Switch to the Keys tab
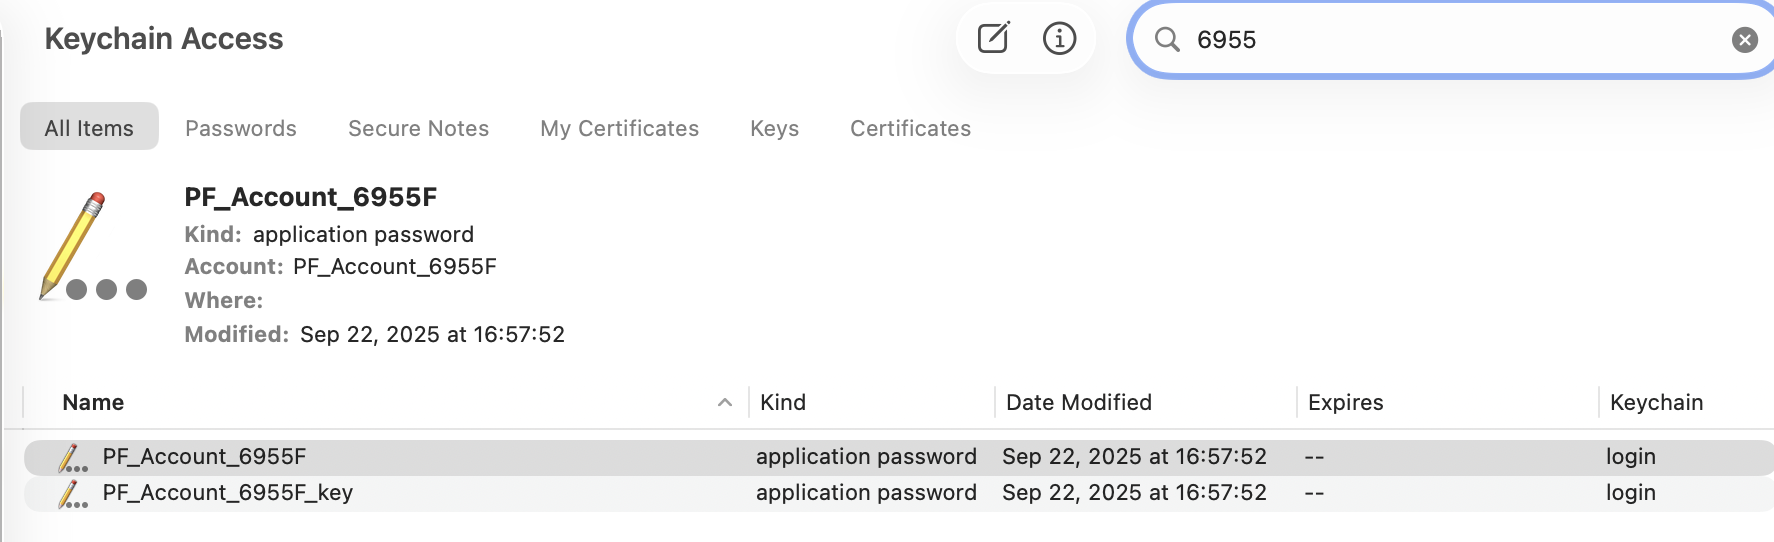 tap(774, 128)
